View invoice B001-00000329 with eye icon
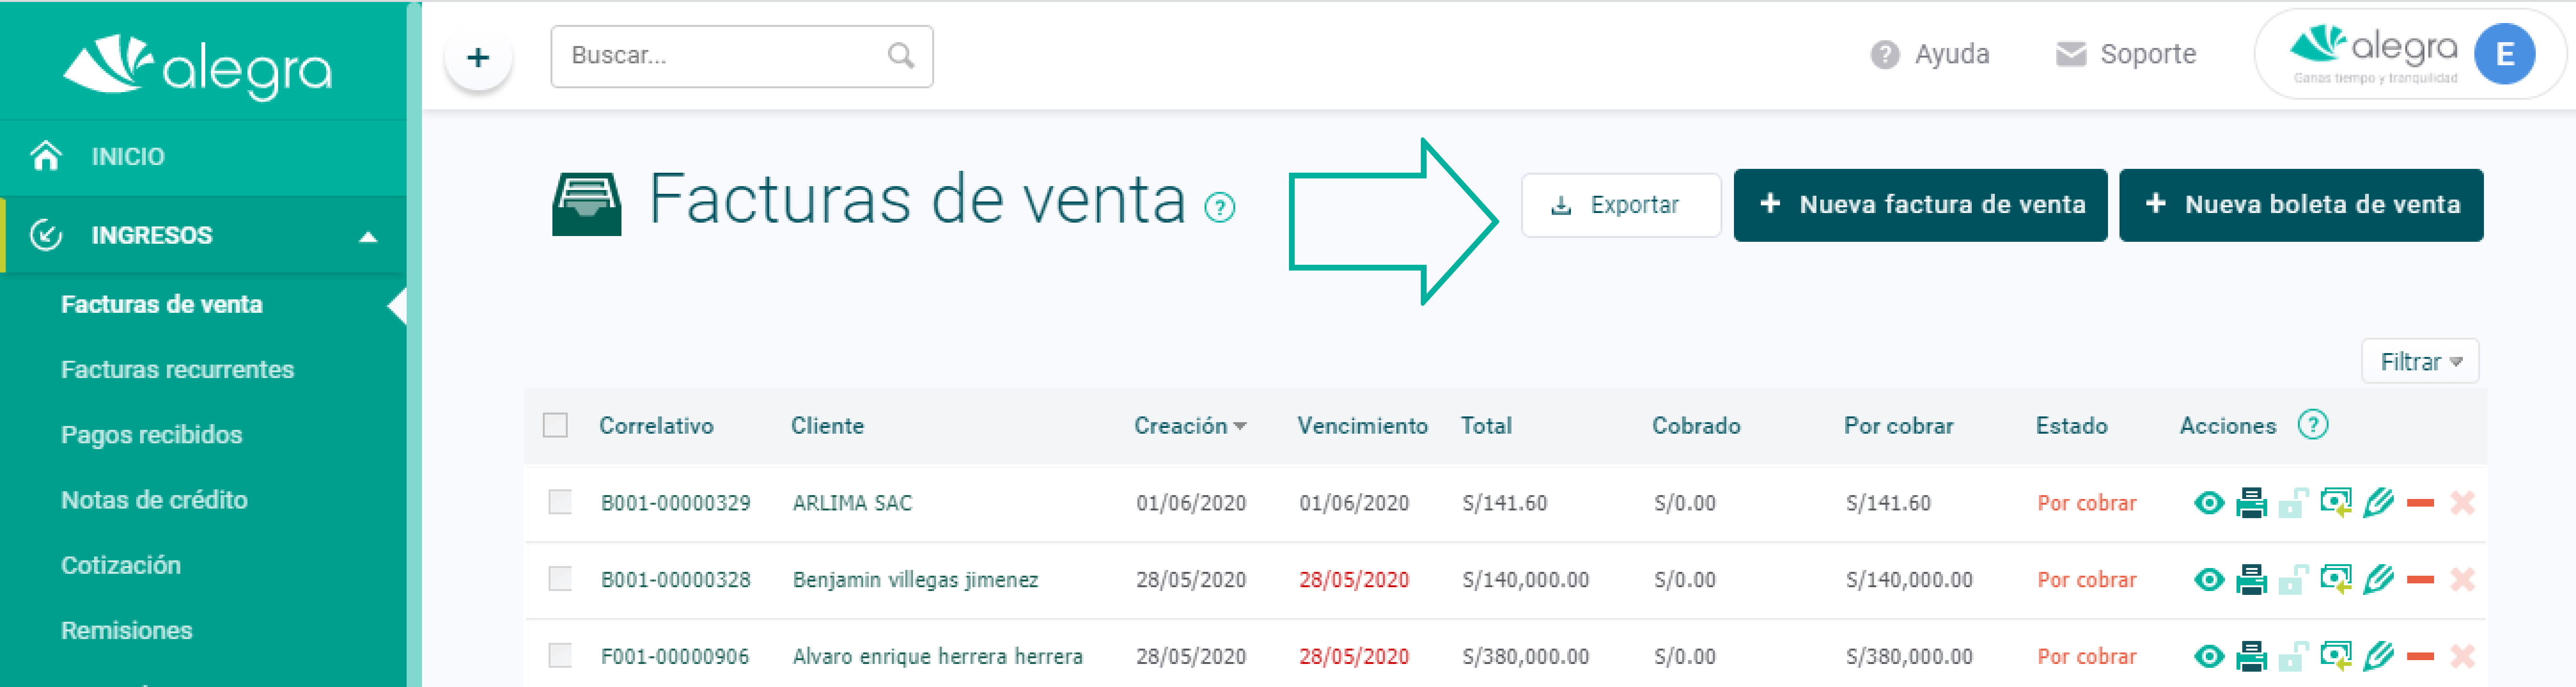 coord(2208,503)
